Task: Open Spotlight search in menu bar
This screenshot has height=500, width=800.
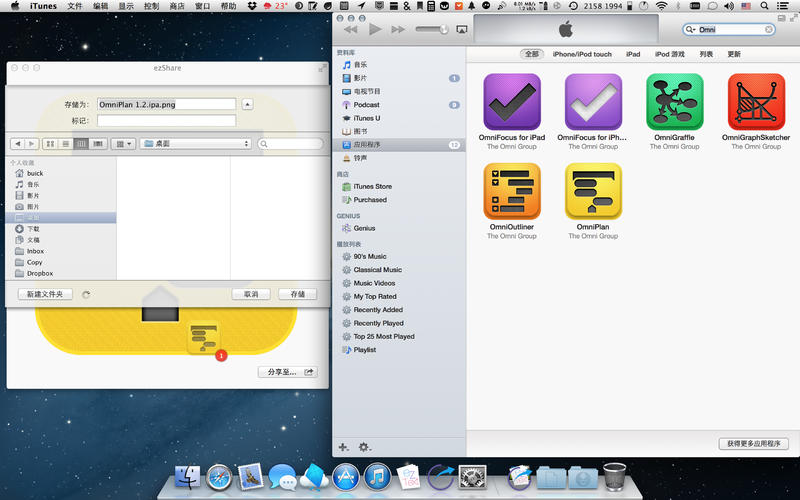Action: pyautogui.click(x=764, y=6)
